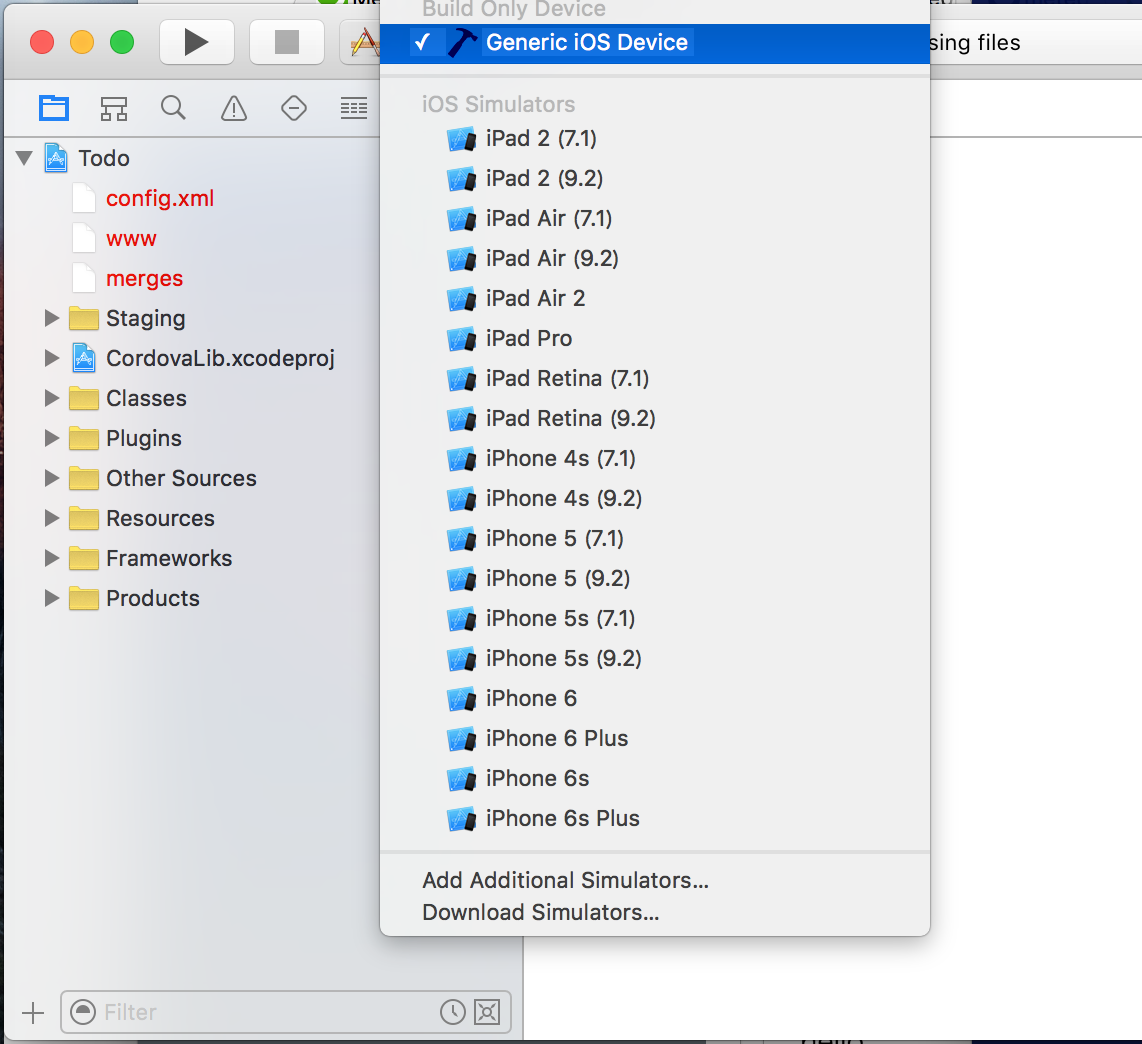This screenshot has width=1142, height=1044.
Task: Choose iPhone 5 (9.2) simulator
Action: tap(655, 579)
